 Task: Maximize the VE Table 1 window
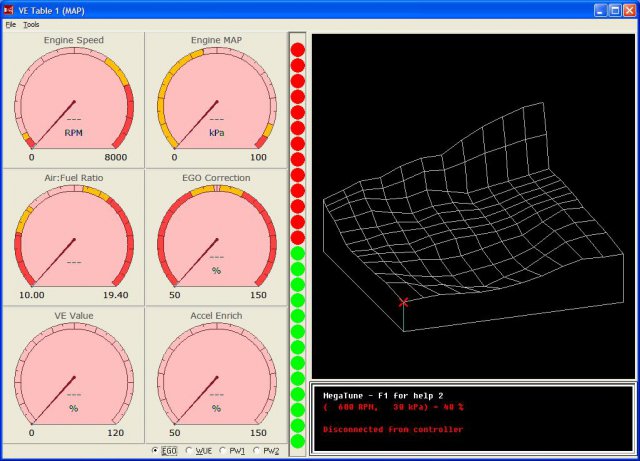614,9
